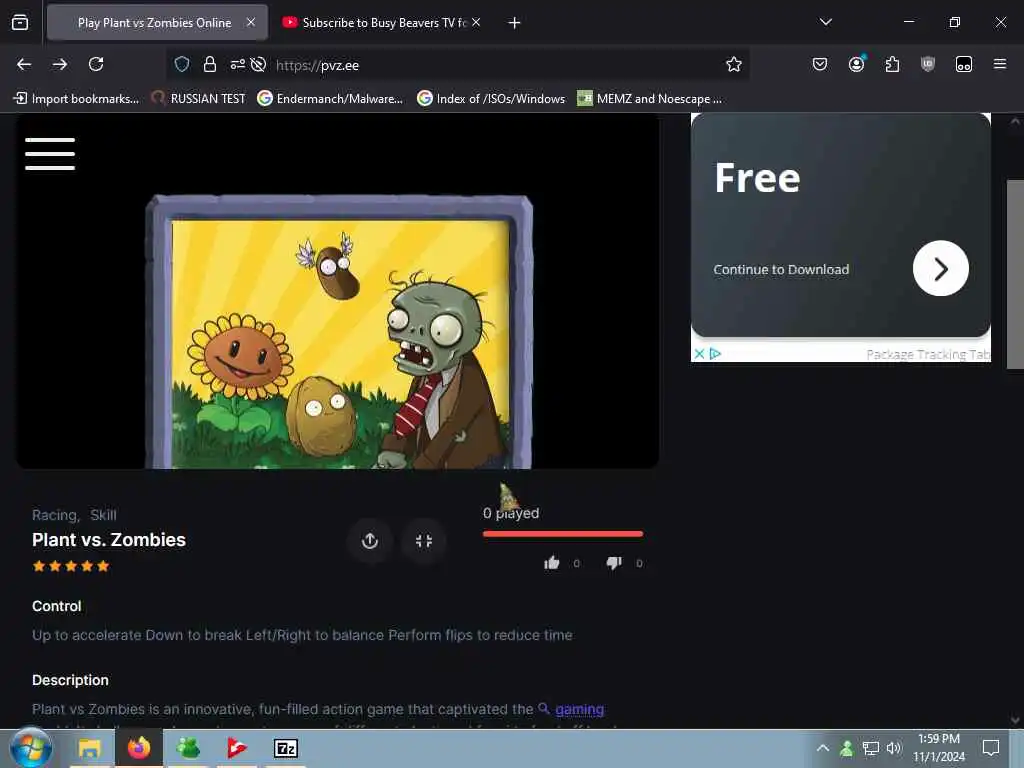Open the taskbar clock showing 1:59 PM
This screenshot has height=768, width=1024.
point(938,748)
